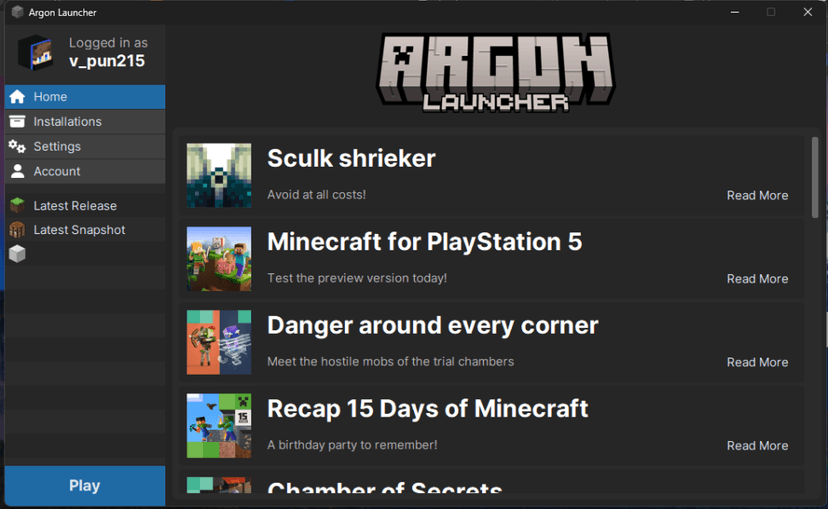Read More about Sculk shrieker
Screen dimensions: 828x509
757,195
